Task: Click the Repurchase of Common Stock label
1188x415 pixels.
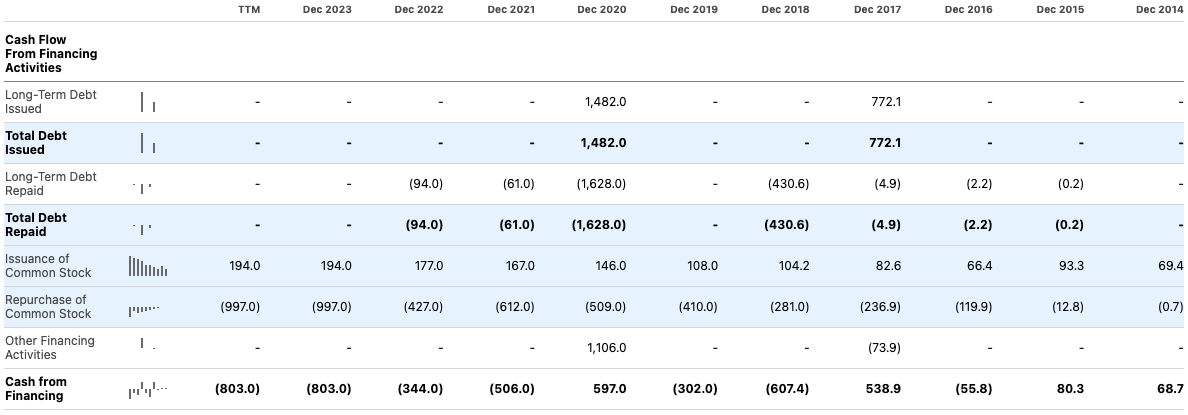Action: (48, 307)
